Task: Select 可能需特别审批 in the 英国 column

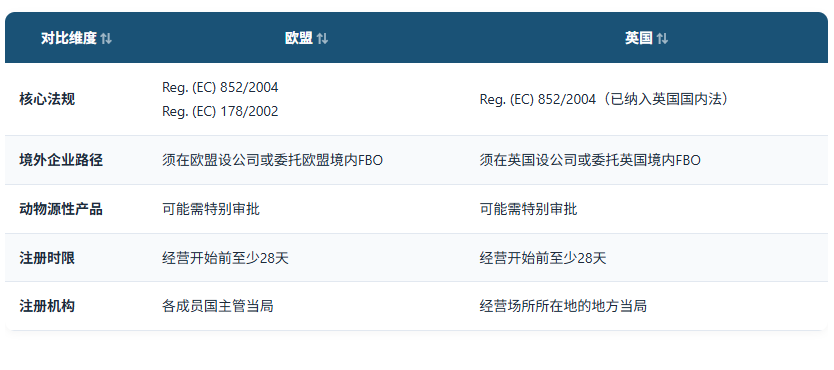Action: click(528, 209)
